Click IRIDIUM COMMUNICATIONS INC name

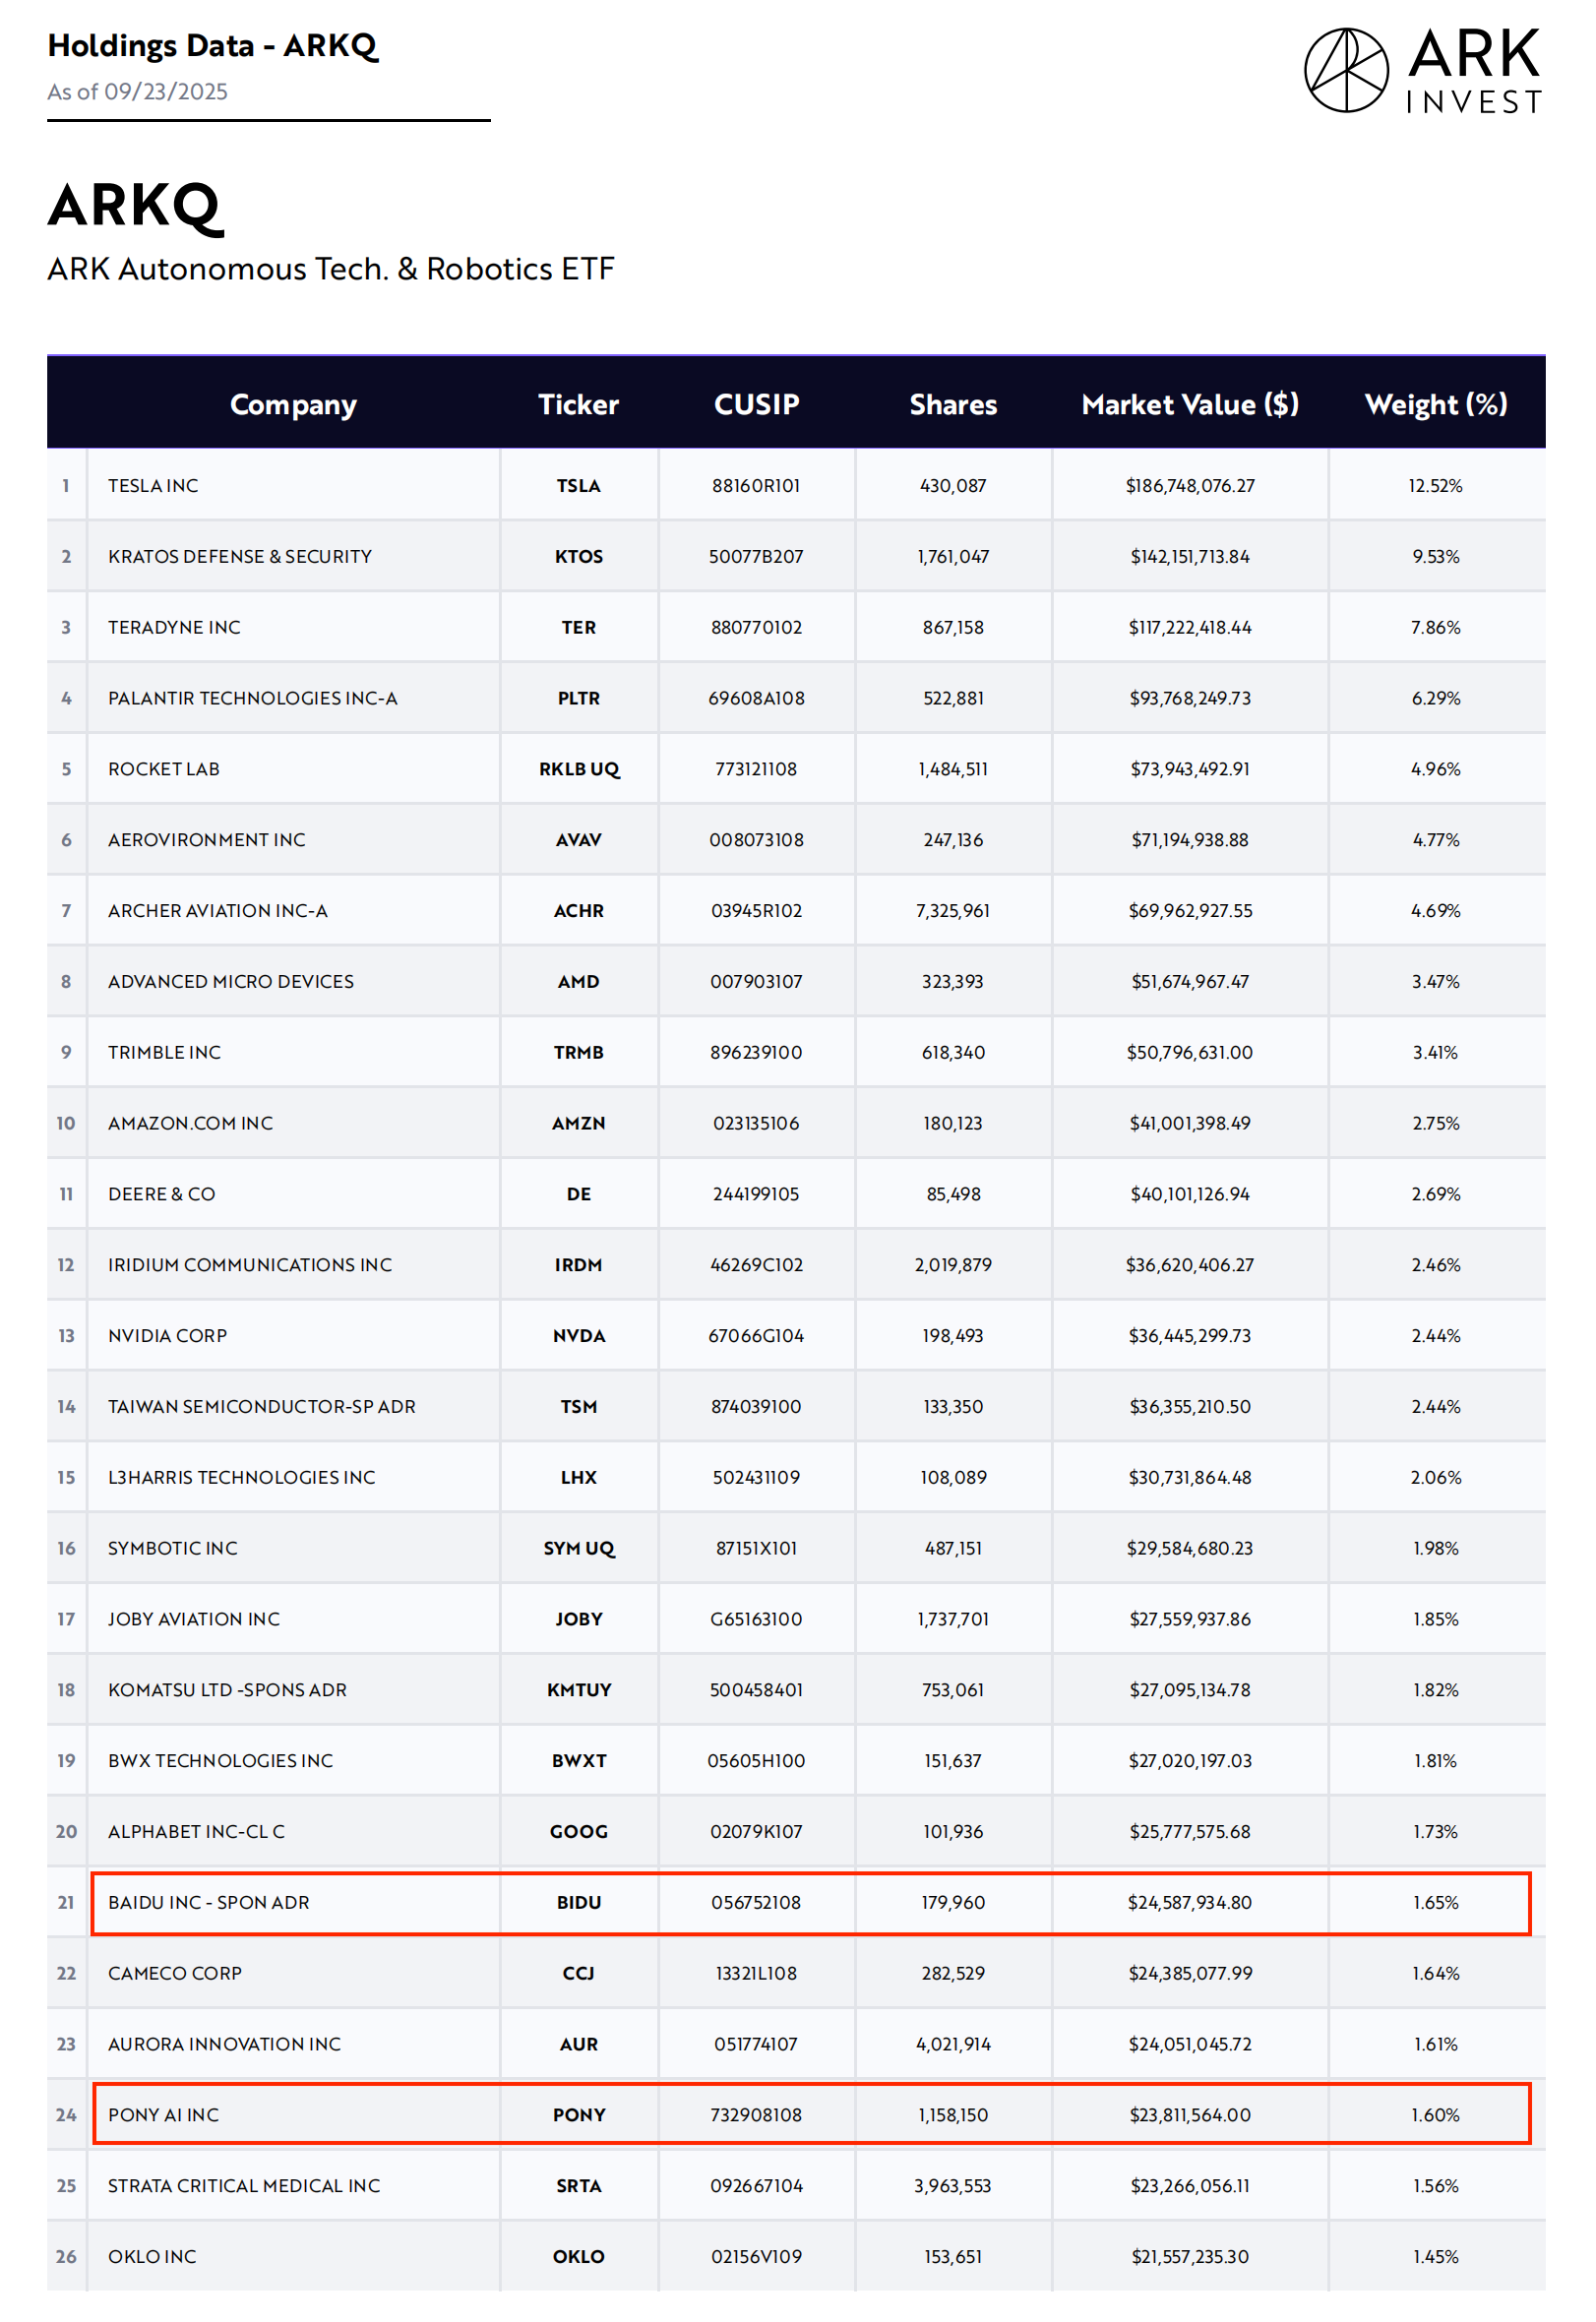pos(250,1267)
